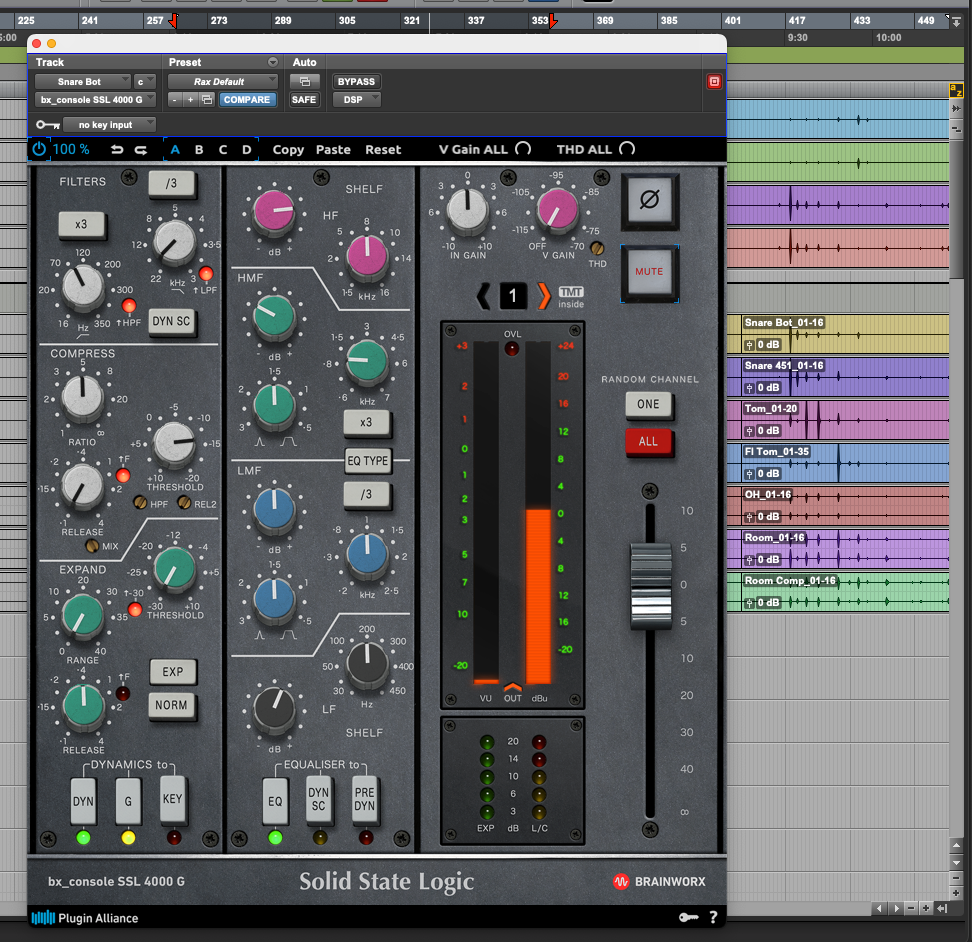Click the compressor MIX screw control
The height and width of the screenshot is (942, 972).
pos(92,546)
